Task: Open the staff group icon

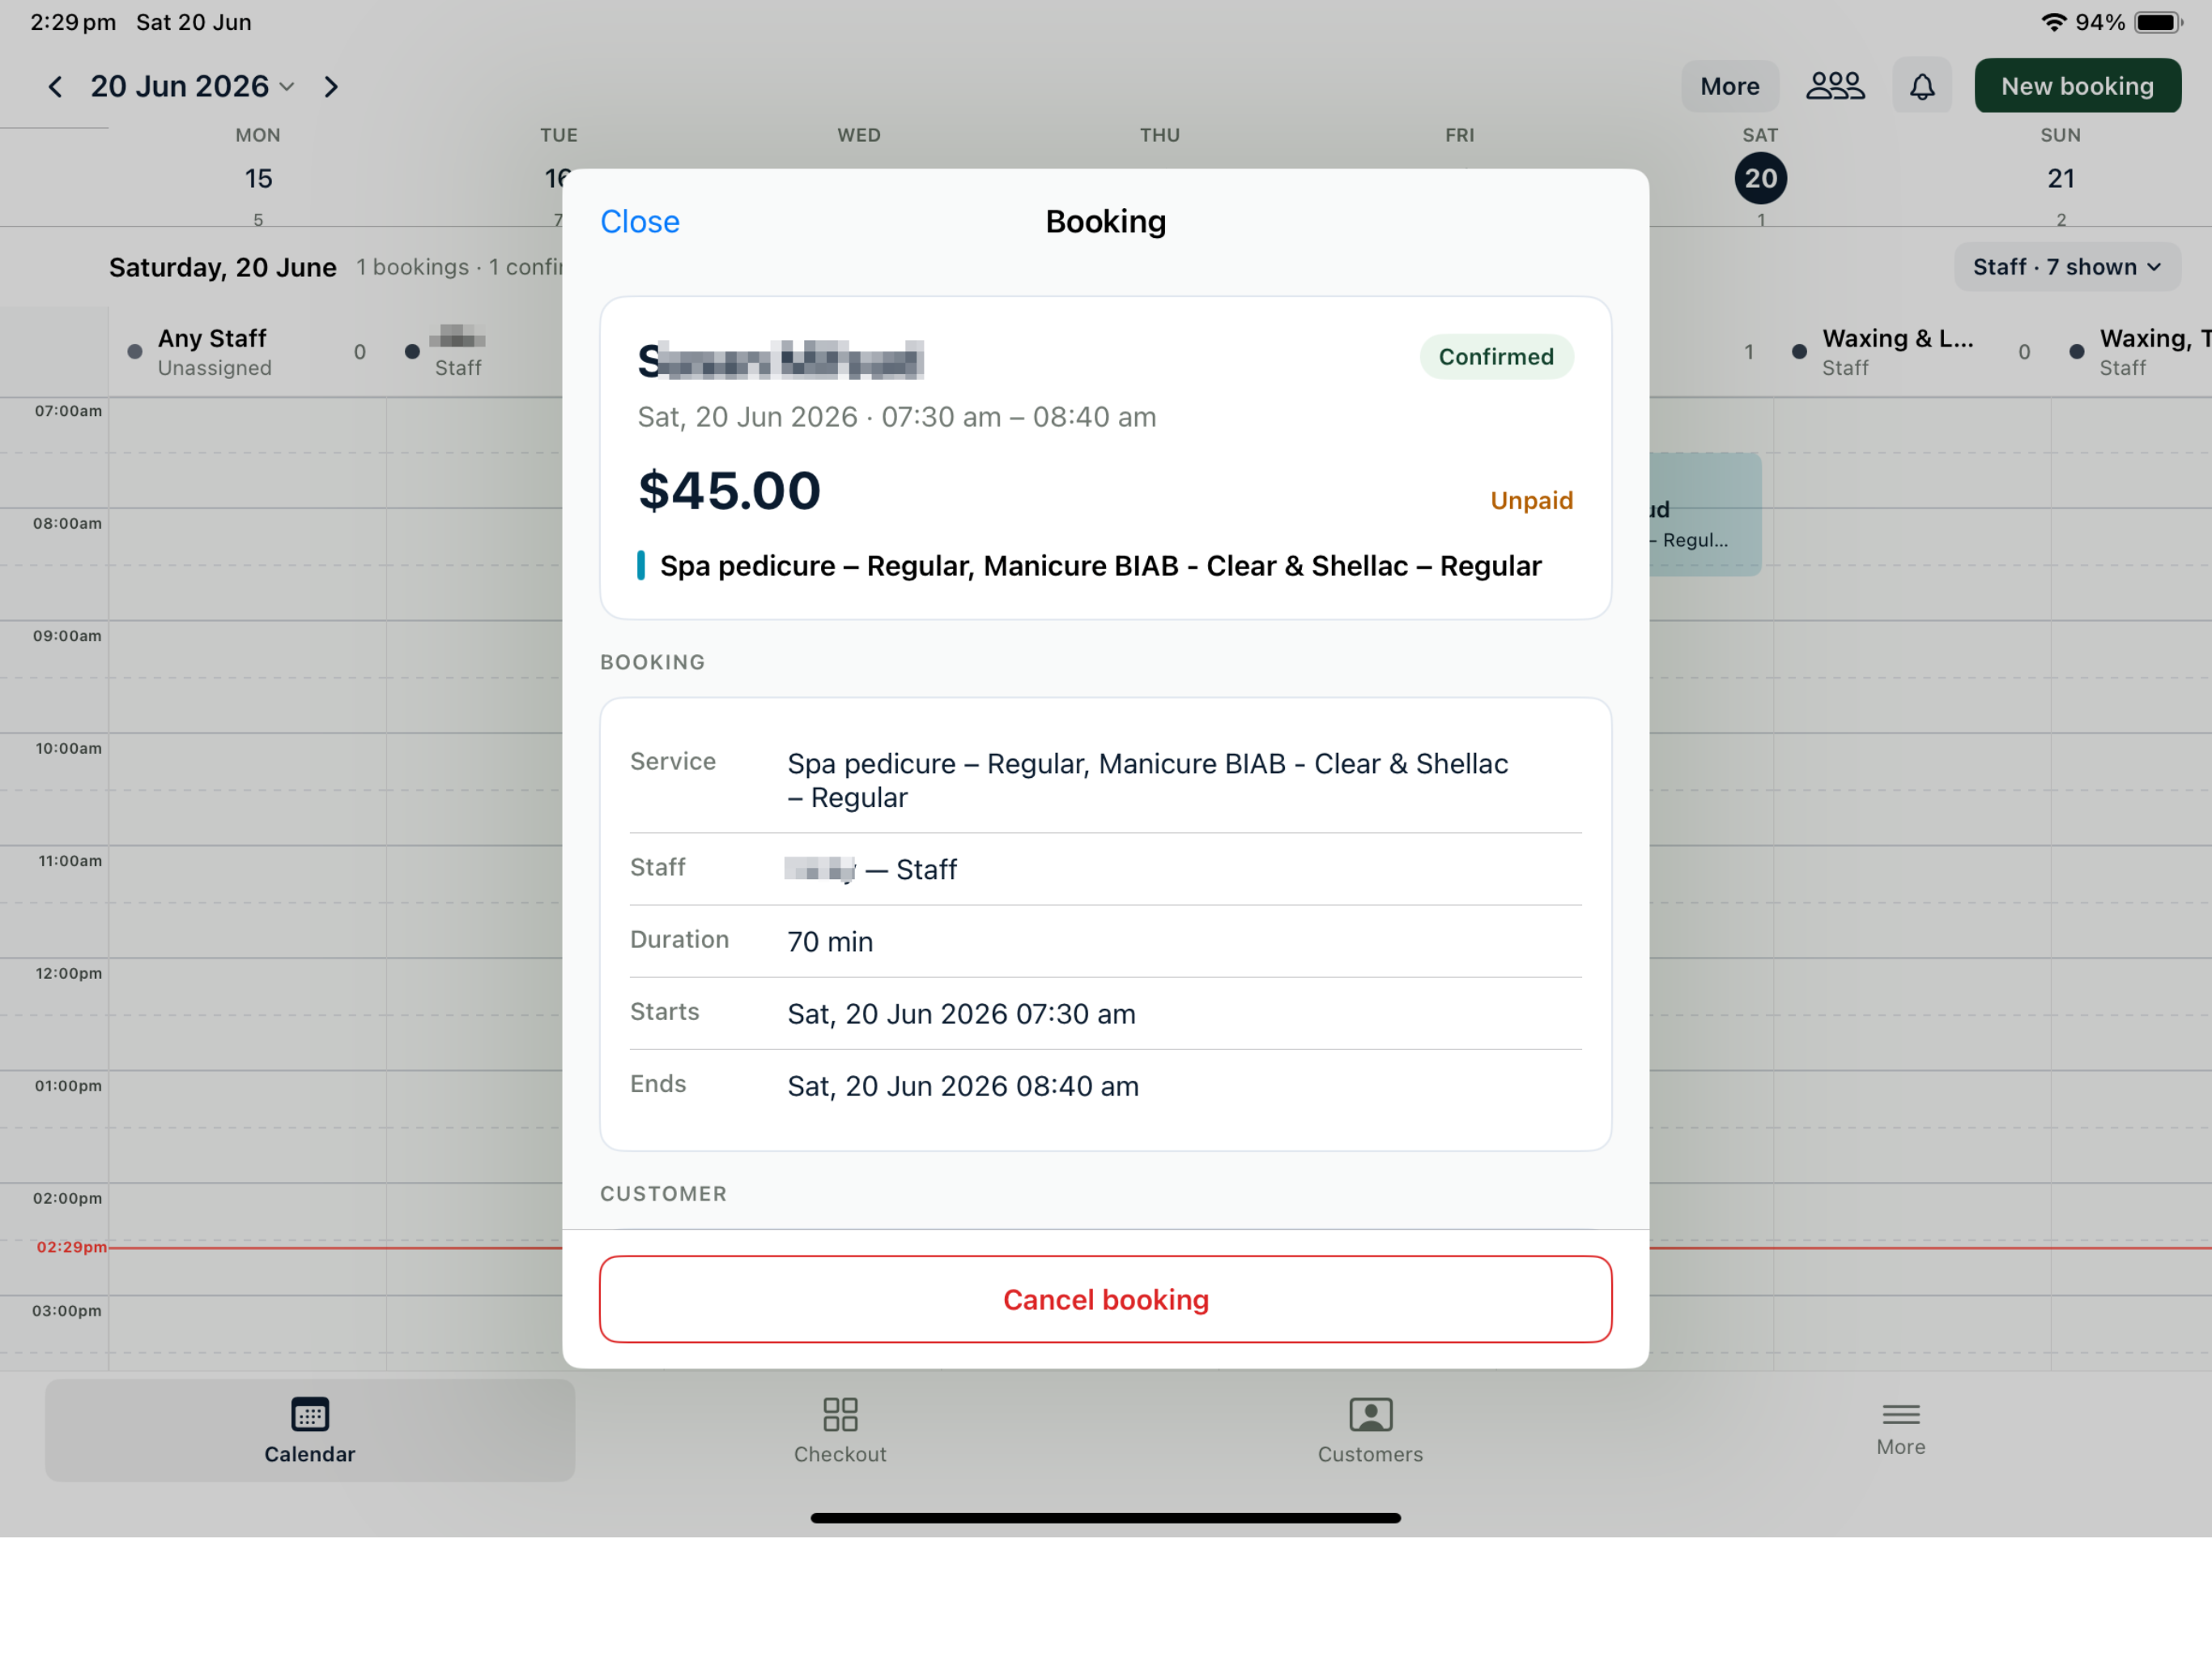Action: click(1834, 86)
